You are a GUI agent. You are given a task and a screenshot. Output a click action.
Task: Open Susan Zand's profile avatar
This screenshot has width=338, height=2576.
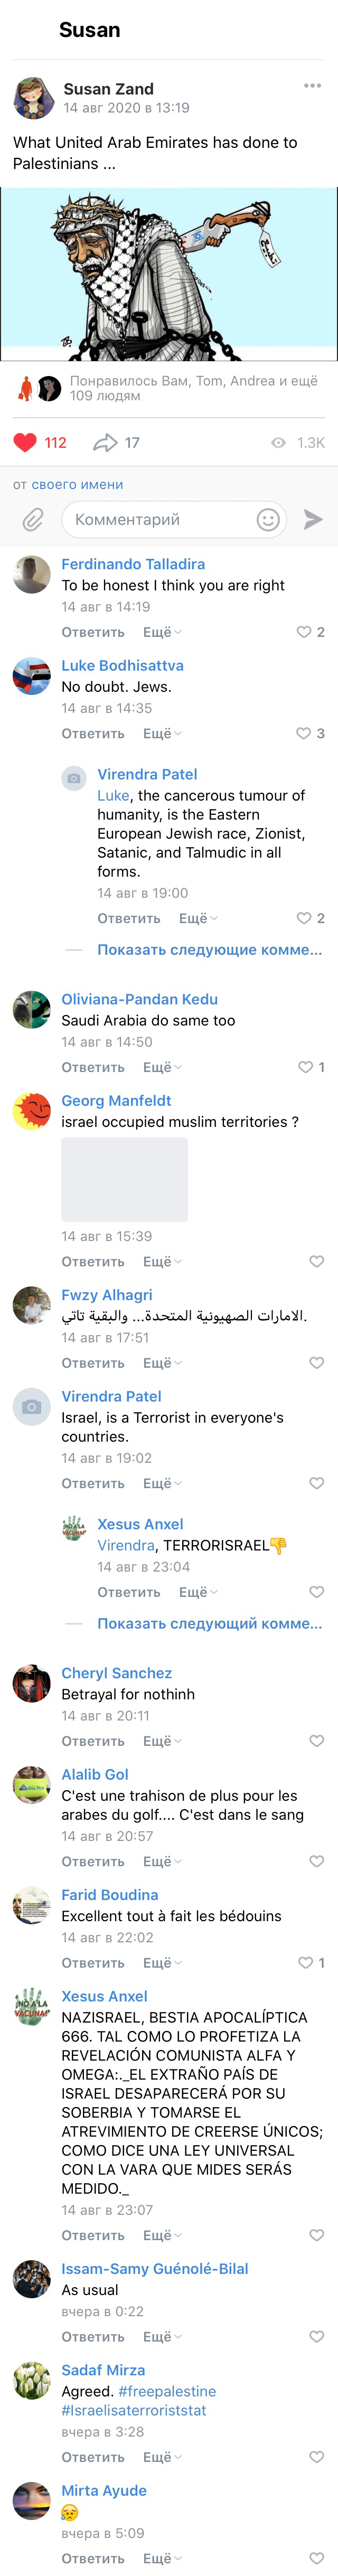click(x=34, y=98)
